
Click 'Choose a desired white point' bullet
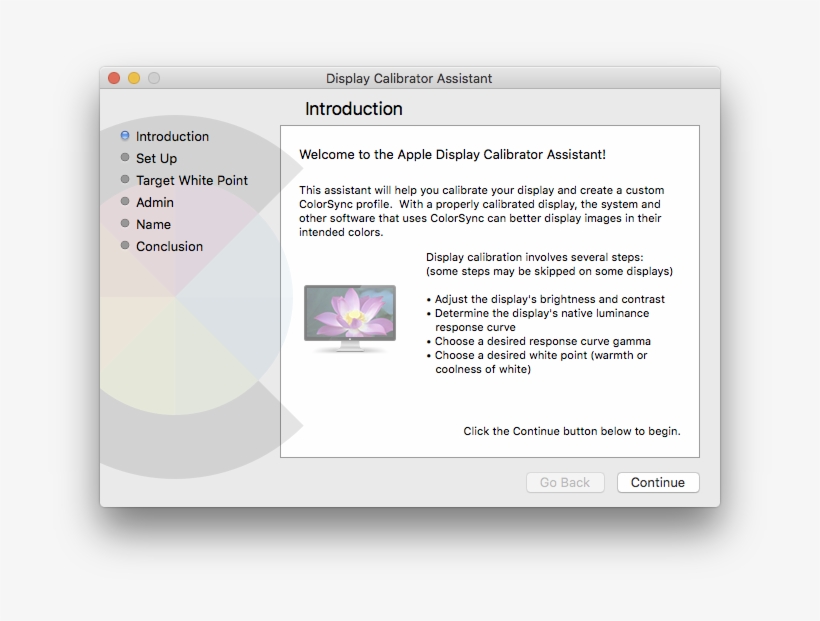(537, 362)
